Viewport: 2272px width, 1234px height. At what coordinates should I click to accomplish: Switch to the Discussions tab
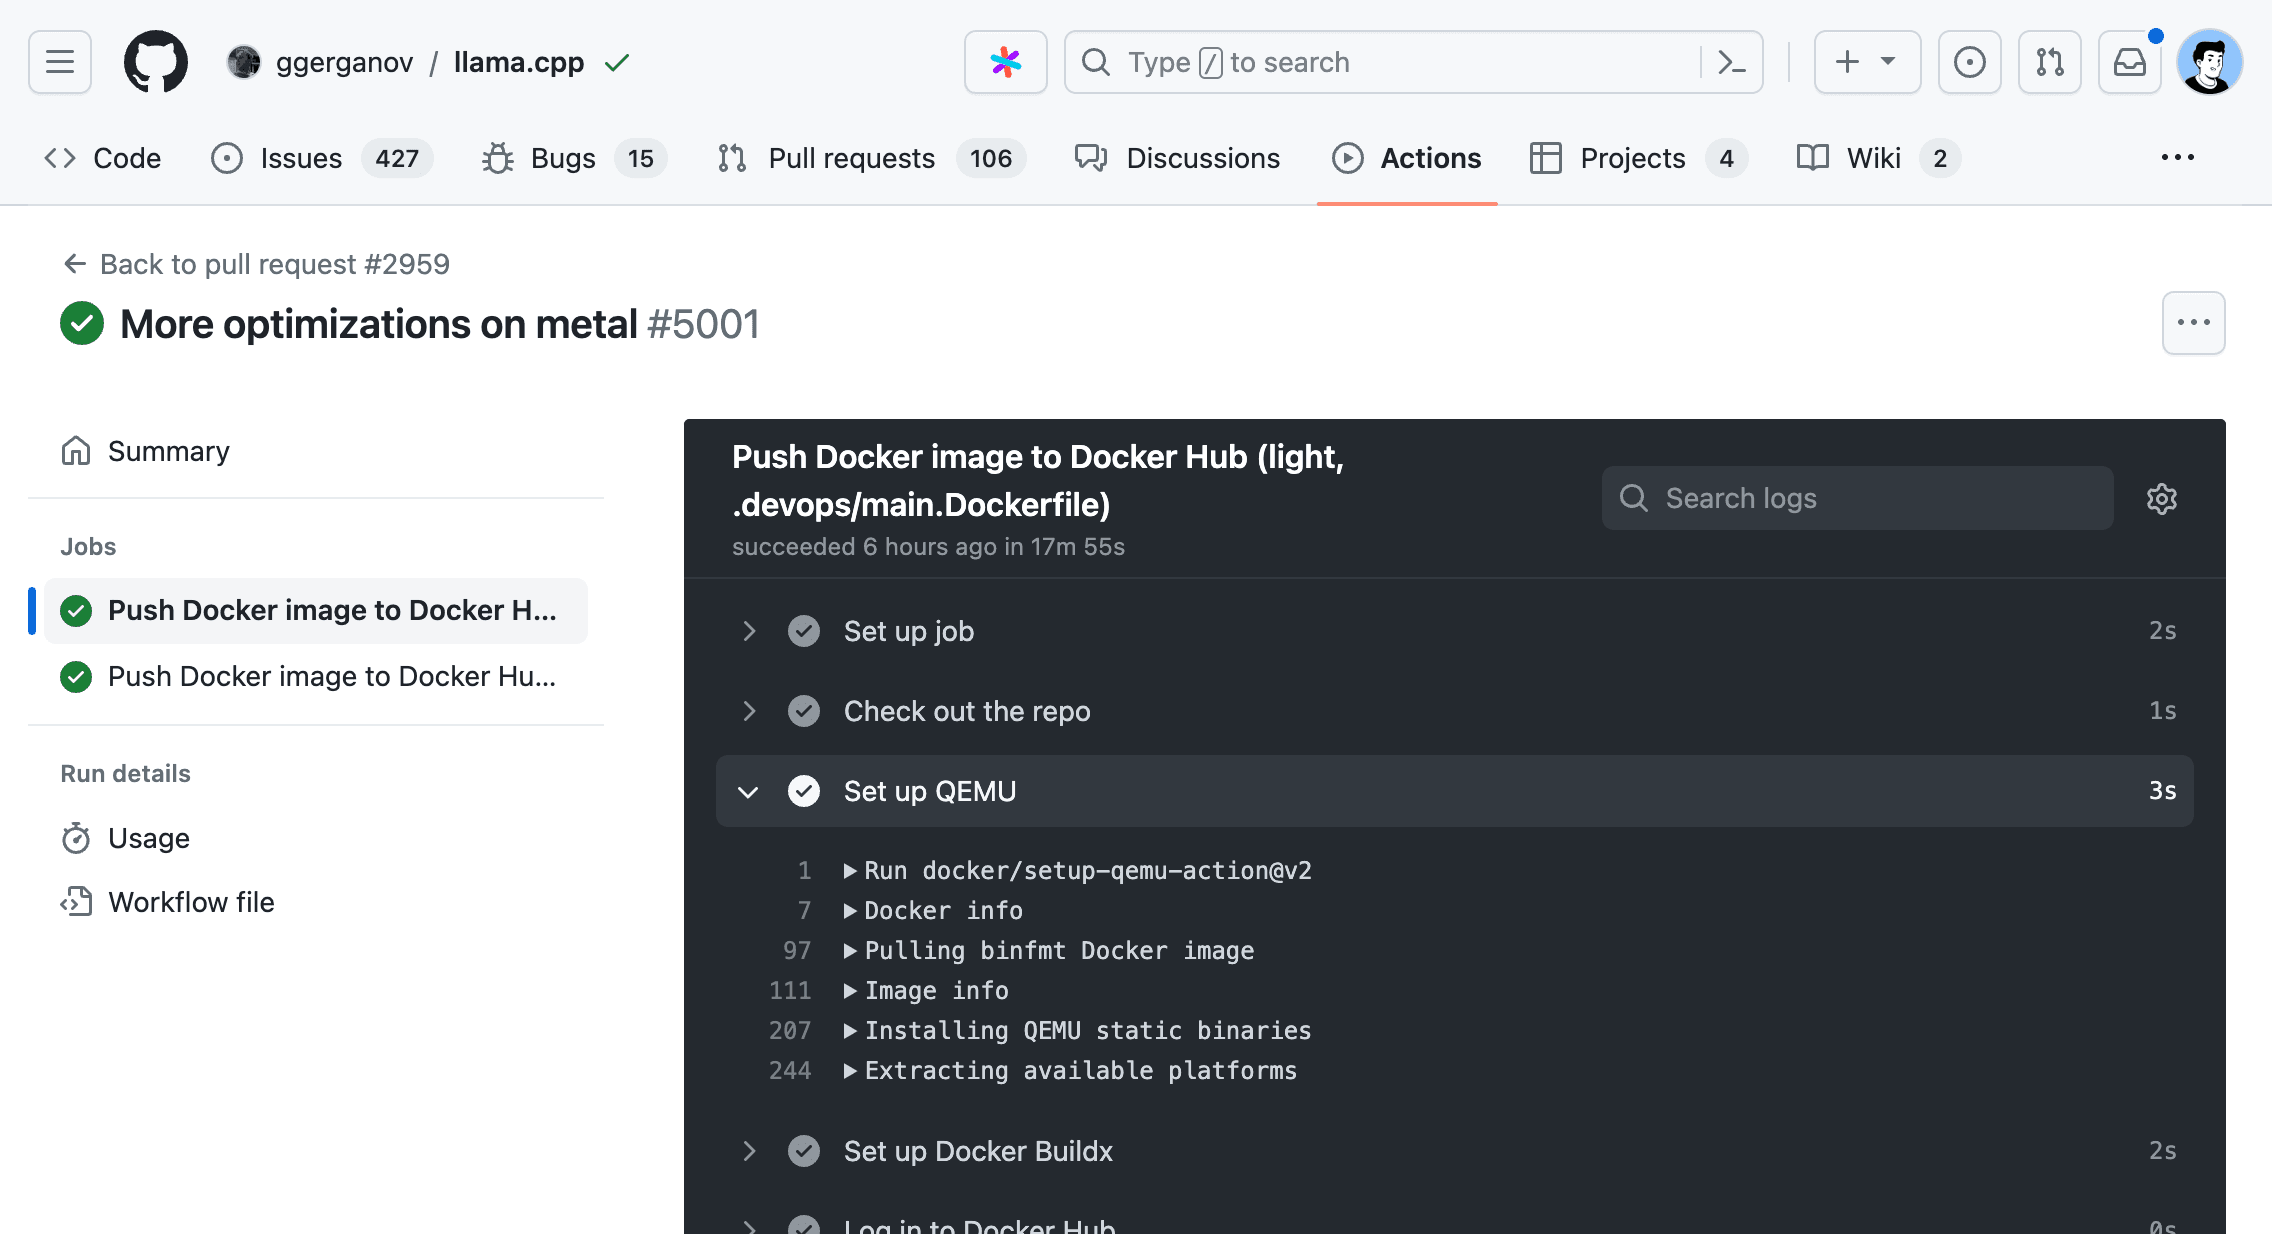click(1203, 157)
